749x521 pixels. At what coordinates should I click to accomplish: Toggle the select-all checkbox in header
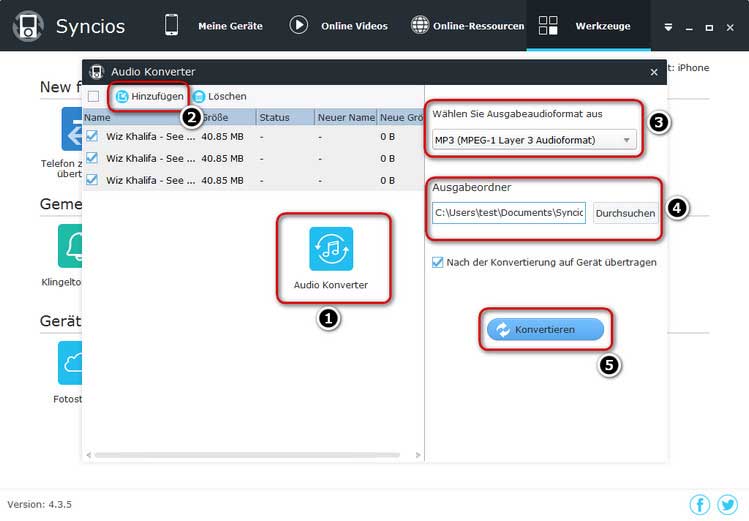[93, 96]
